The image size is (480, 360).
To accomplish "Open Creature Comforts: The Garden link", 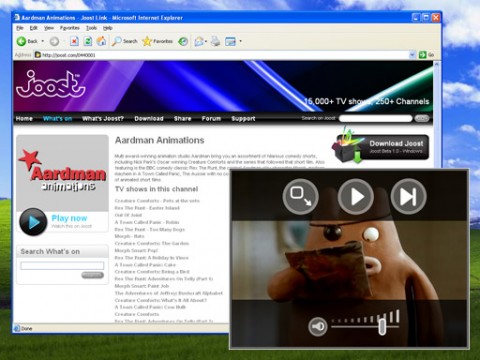I will [152, 243].
